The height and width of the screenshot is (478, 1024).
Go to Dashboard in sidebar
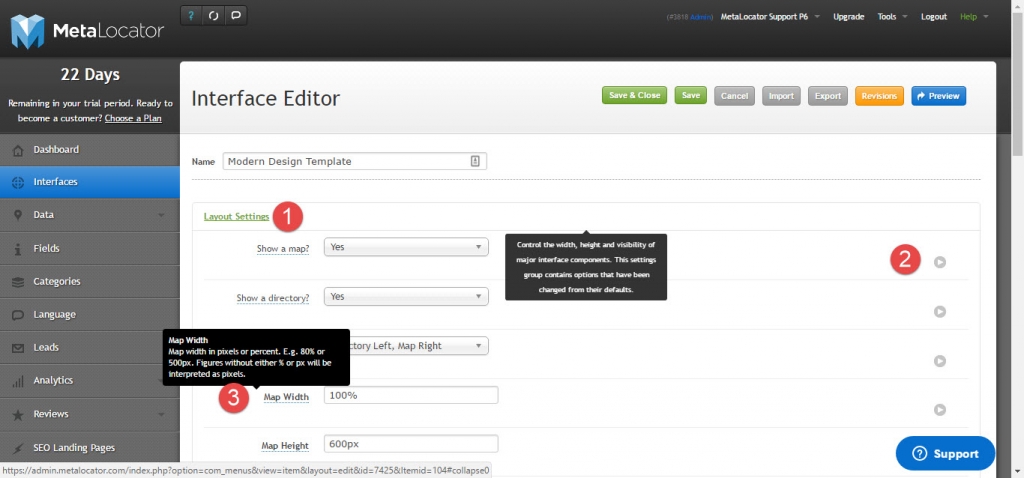coord(90,150)
